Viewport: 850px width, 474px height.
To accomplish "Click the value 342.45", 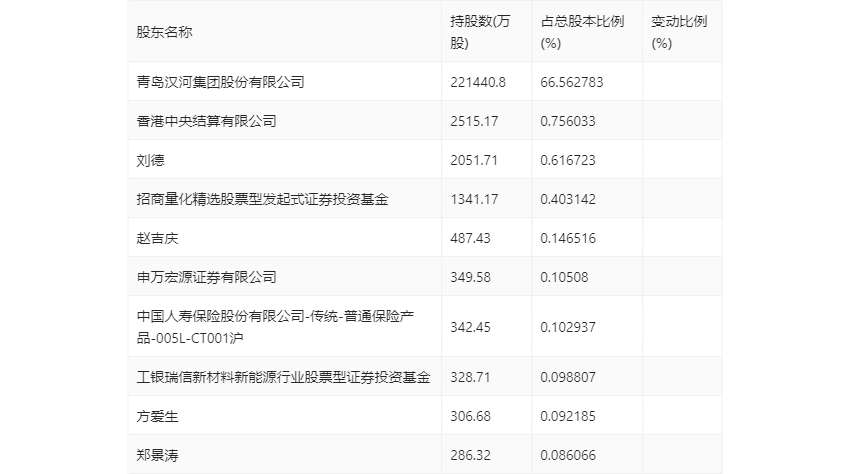I will [x=470, y=327].
